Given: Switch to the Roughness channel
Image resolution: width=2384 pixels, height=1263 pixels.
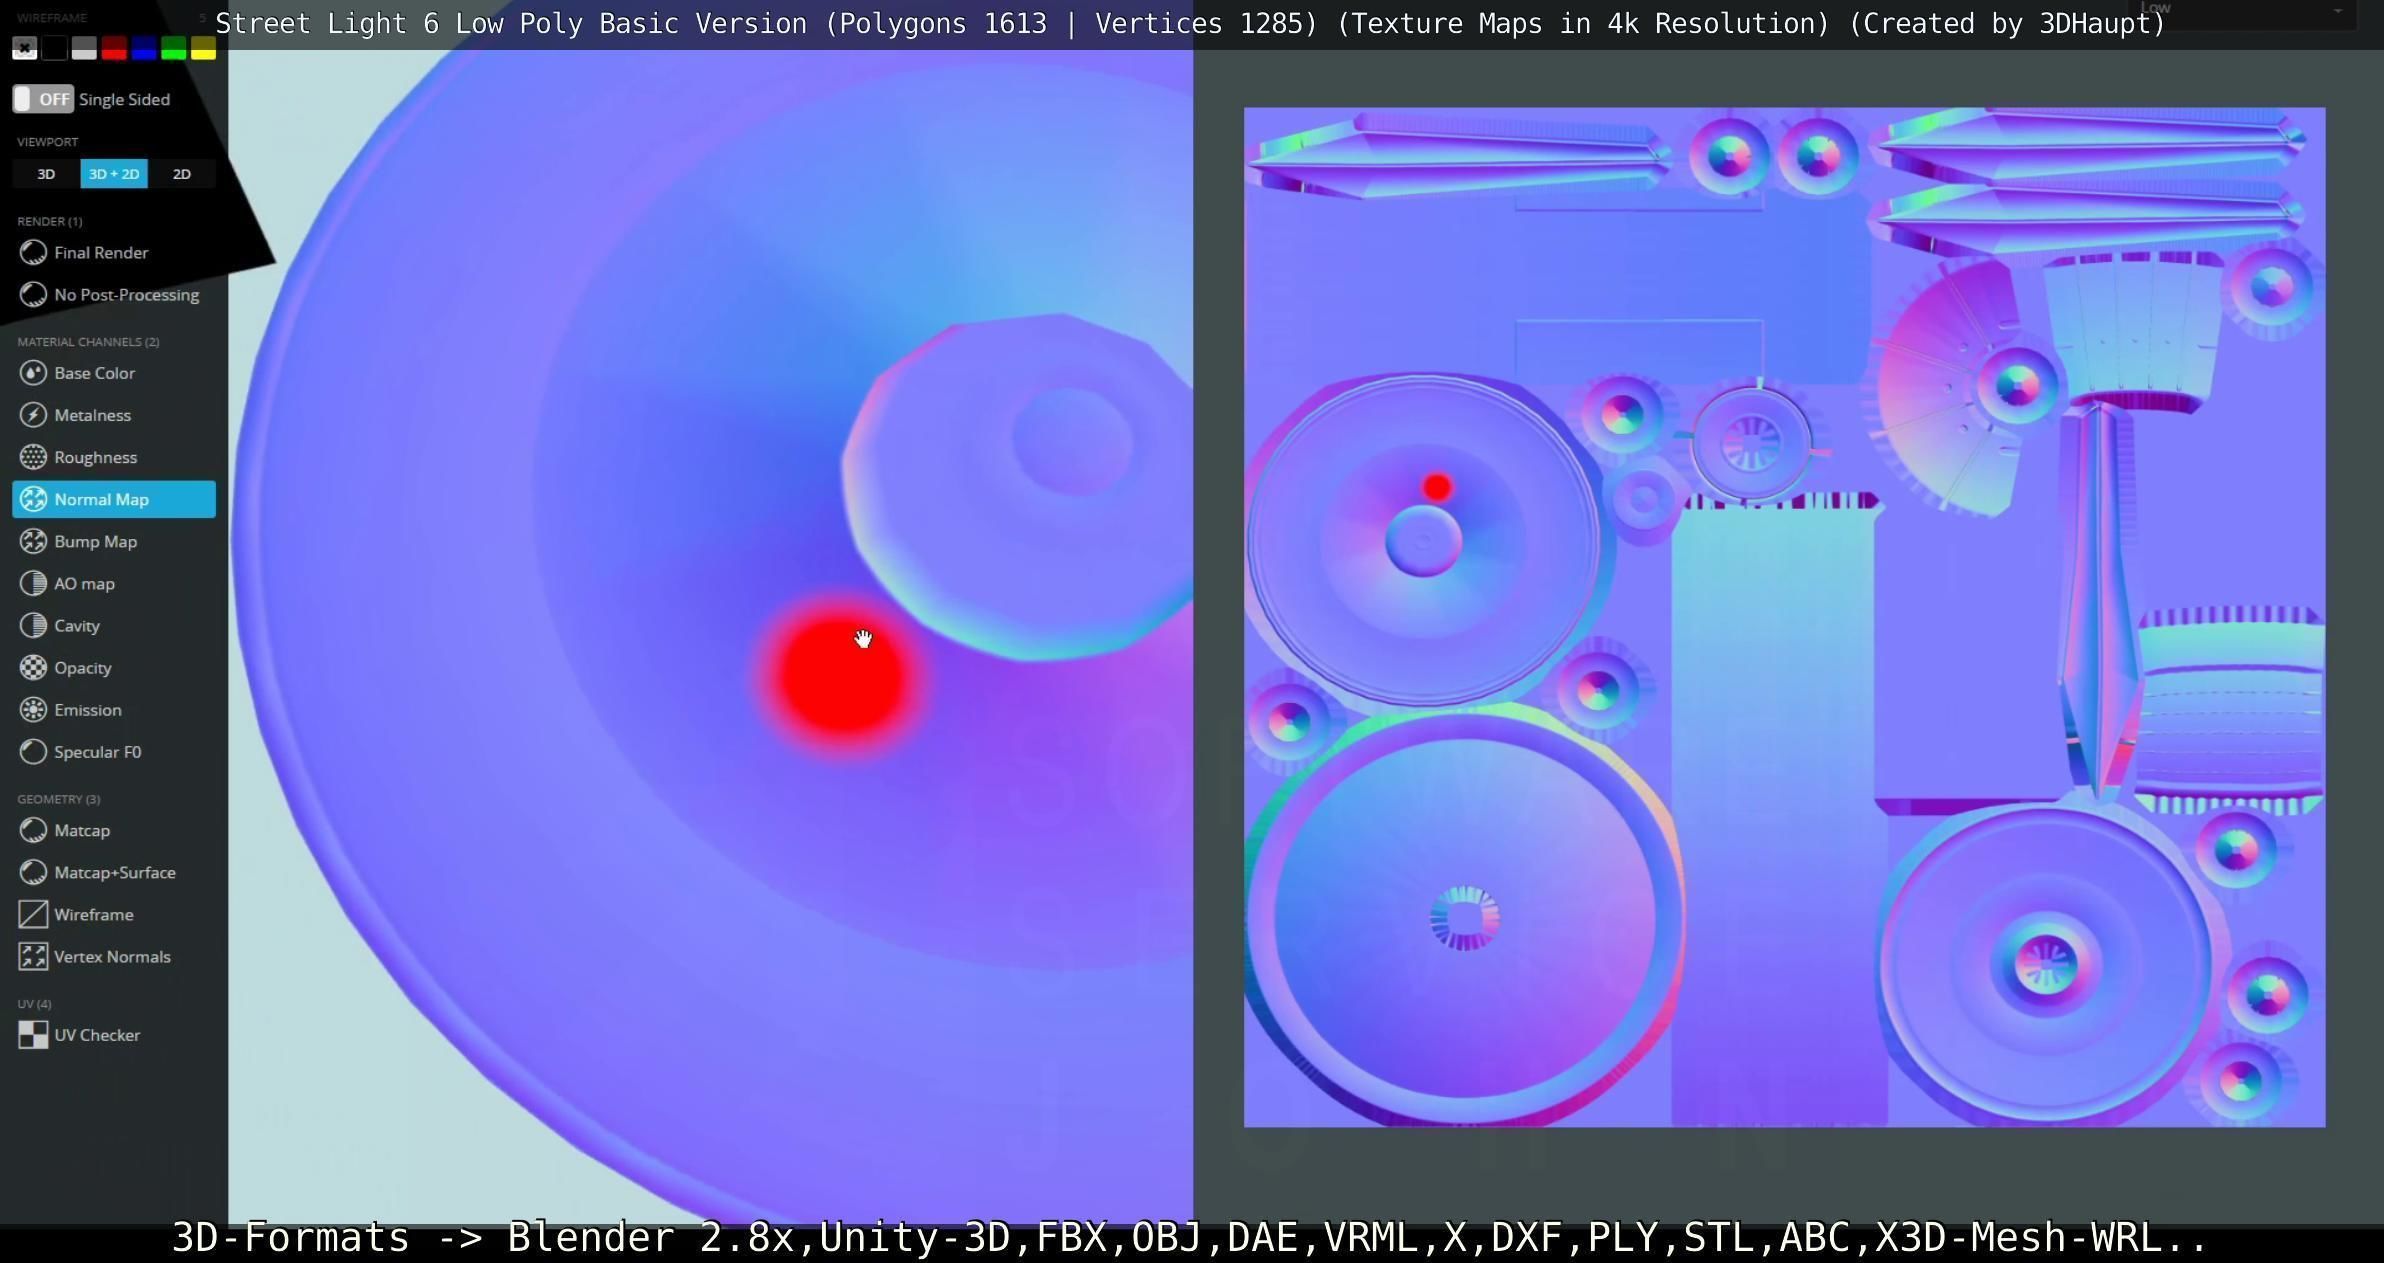Looking at the screenshot, I should pyautogui.click(x=95, y=457).
